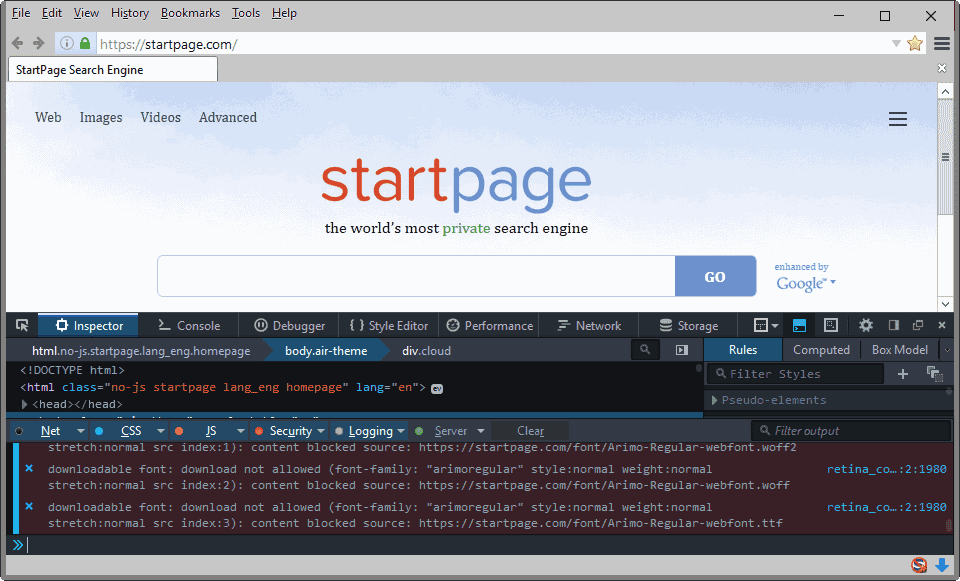Open the browser hamburger menu
This screenshot has width=960, height=581.
click(942, 43)
